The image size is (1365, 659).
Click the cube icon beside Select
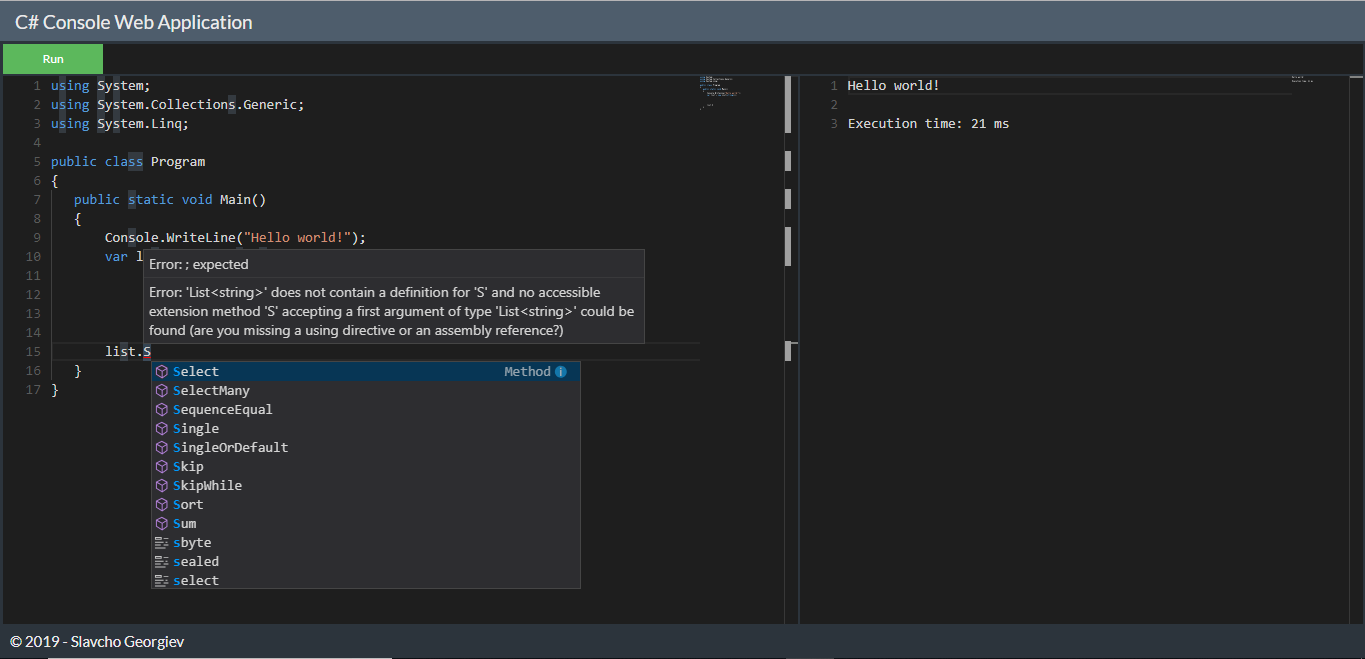pyautogui.click(x=162, y=372)
